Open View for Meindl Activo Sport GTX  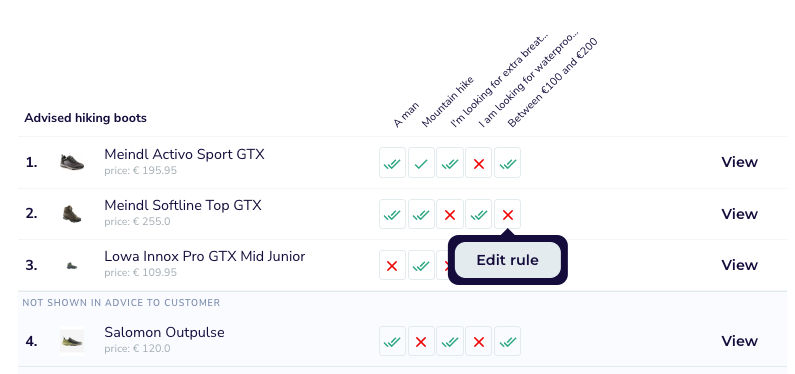pos(739,162)
